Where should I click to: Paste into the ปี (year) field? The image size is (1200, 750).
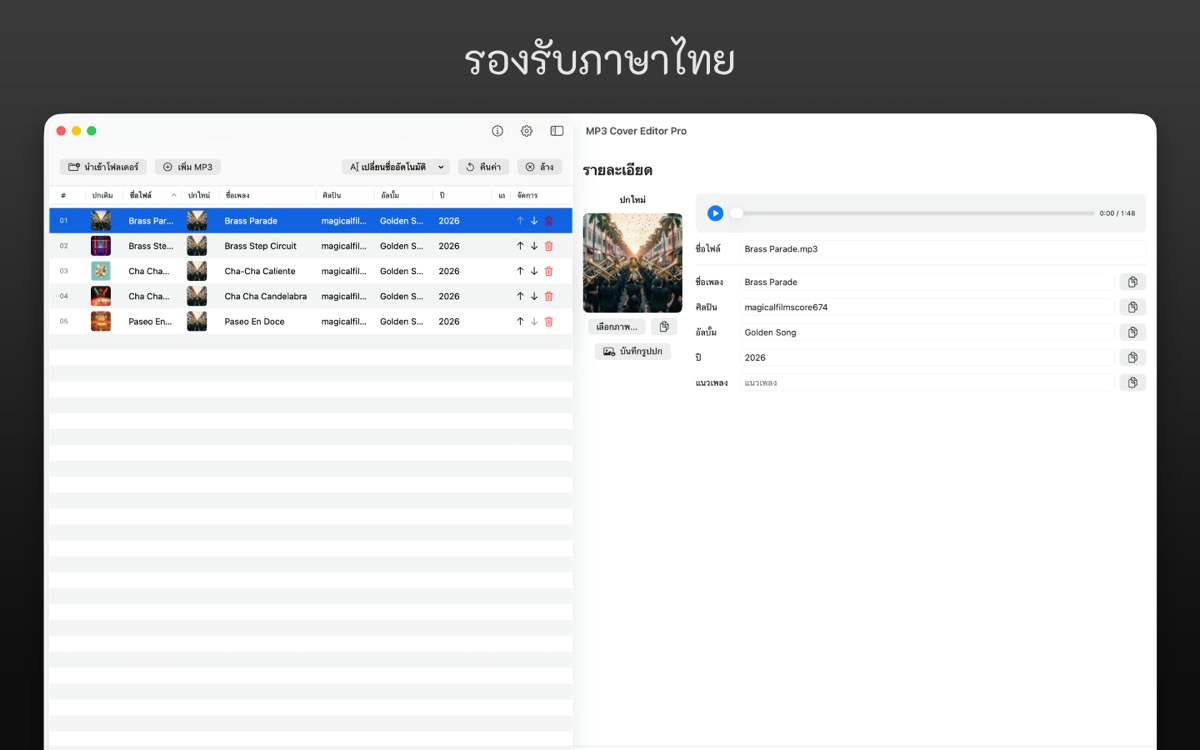(1133, 357)
